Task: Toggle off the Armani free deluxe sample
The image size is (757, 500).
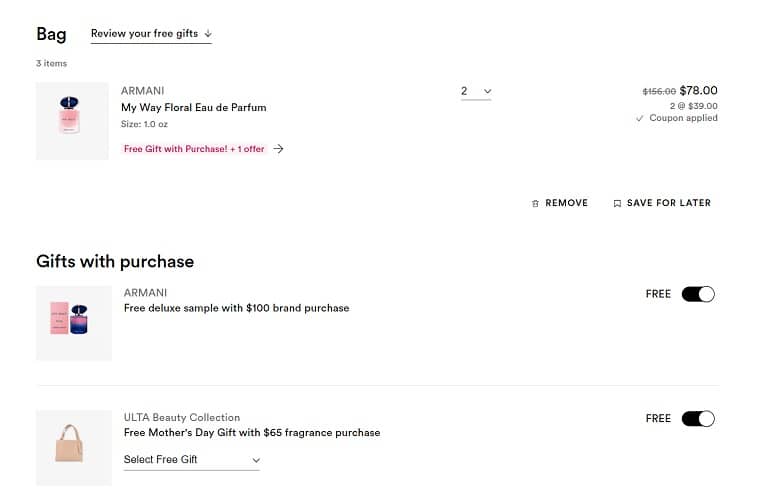Action: click(698, 294)
